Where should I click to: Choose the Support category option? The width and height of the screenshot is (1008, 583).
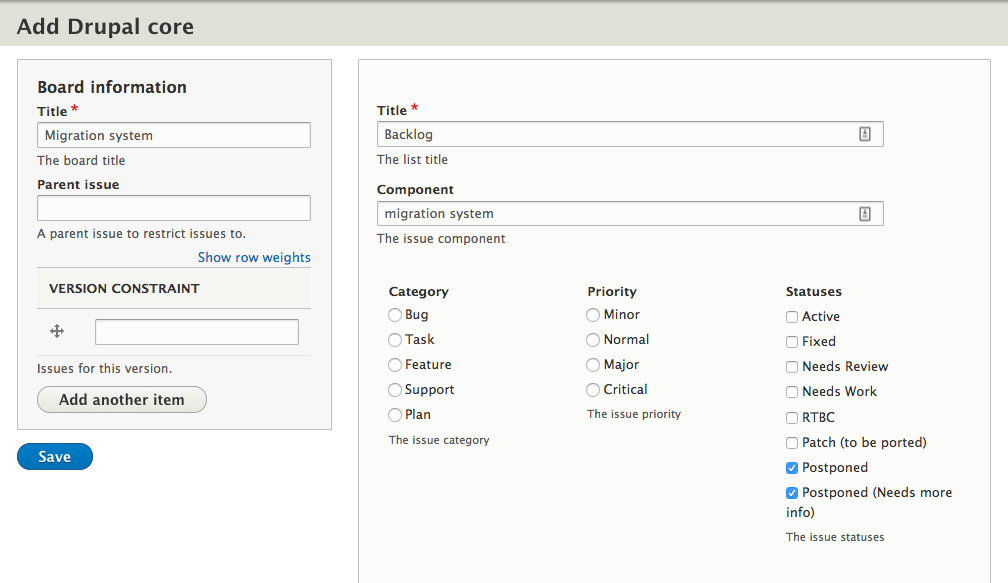pos(395,390)
